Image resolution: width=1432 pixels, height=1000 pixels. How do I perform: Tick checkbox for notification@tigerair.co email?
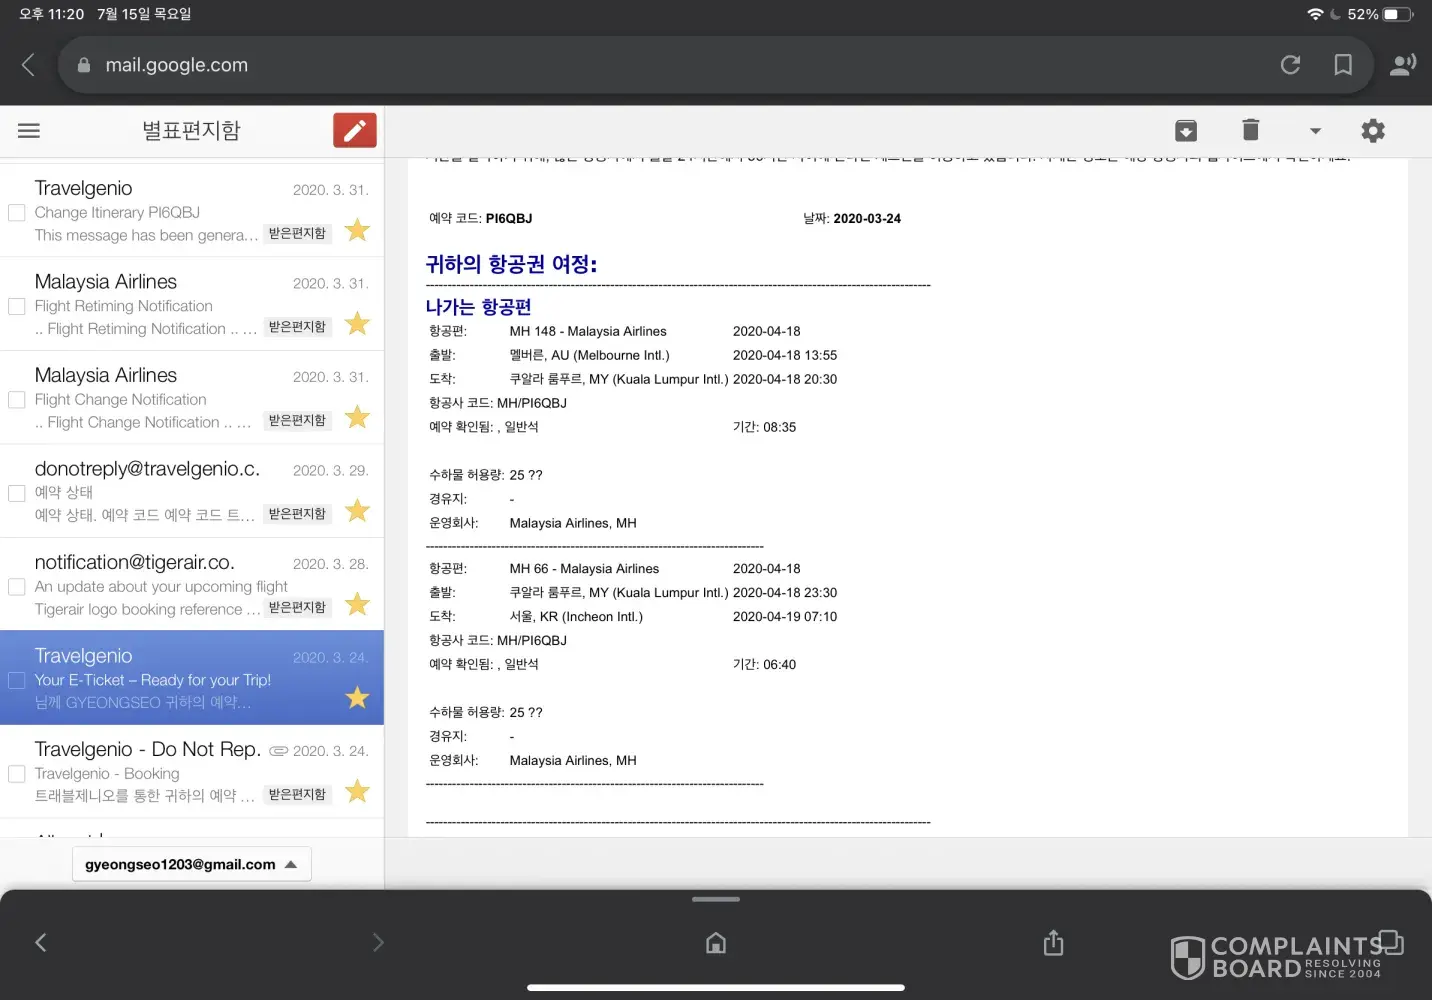coord(17,587)
